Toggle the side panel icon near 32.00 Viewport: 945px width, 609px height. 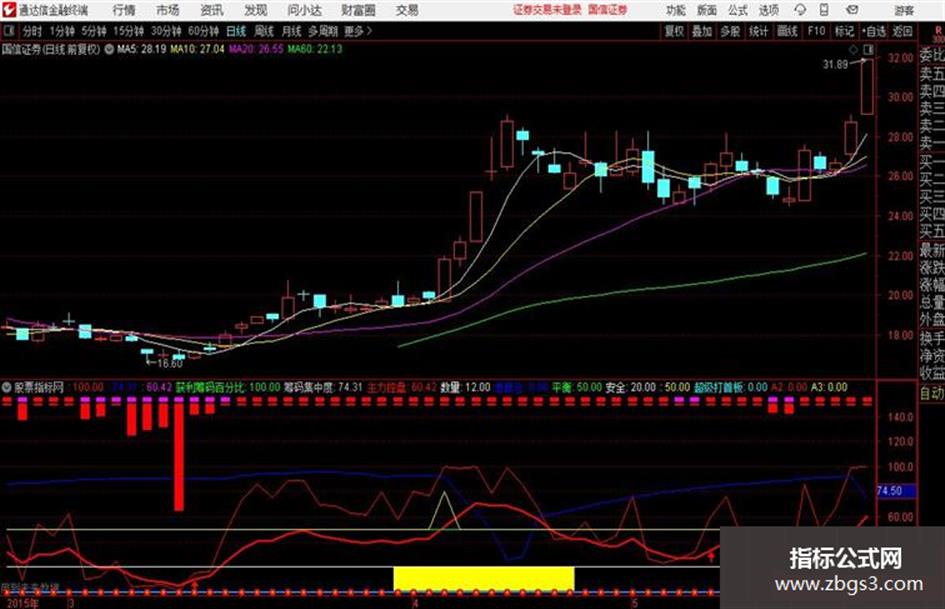pyautogui.click(x=868, y=49)
